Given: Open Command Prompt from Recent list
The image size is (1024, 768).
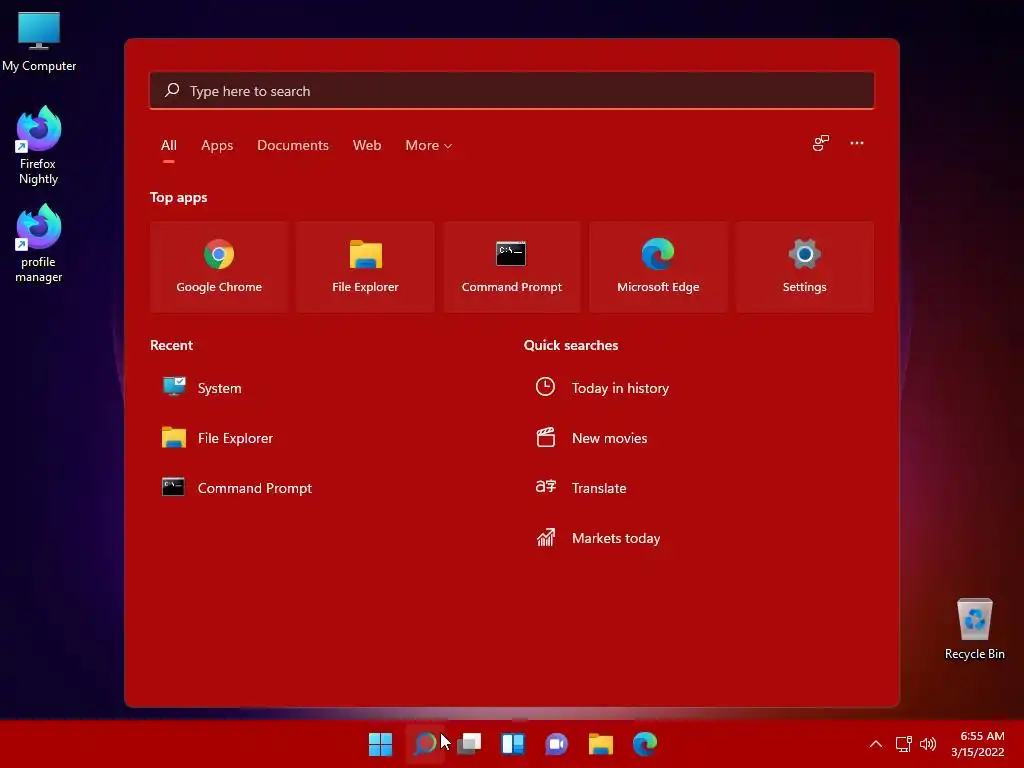Looking at the screenshot, I should pos(237,488).
